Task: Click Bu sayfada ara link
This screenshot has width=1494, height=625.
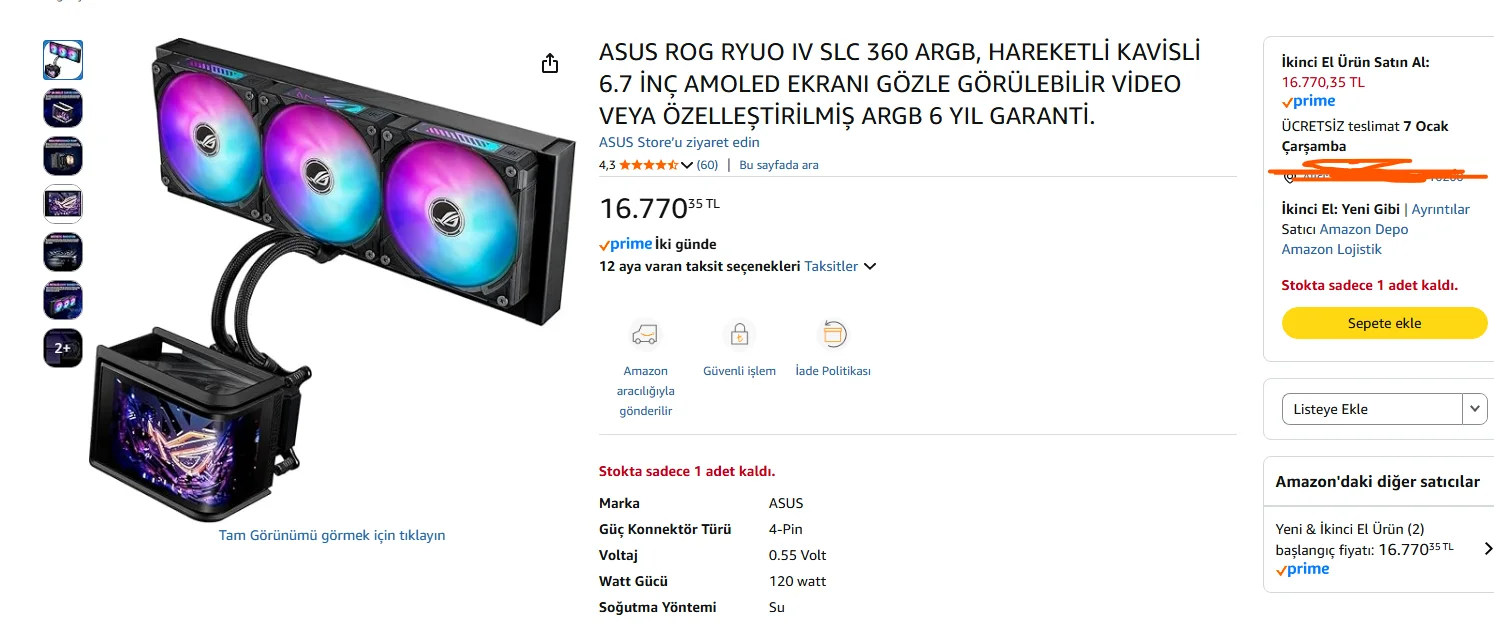Action: click(x=778, y=165)
